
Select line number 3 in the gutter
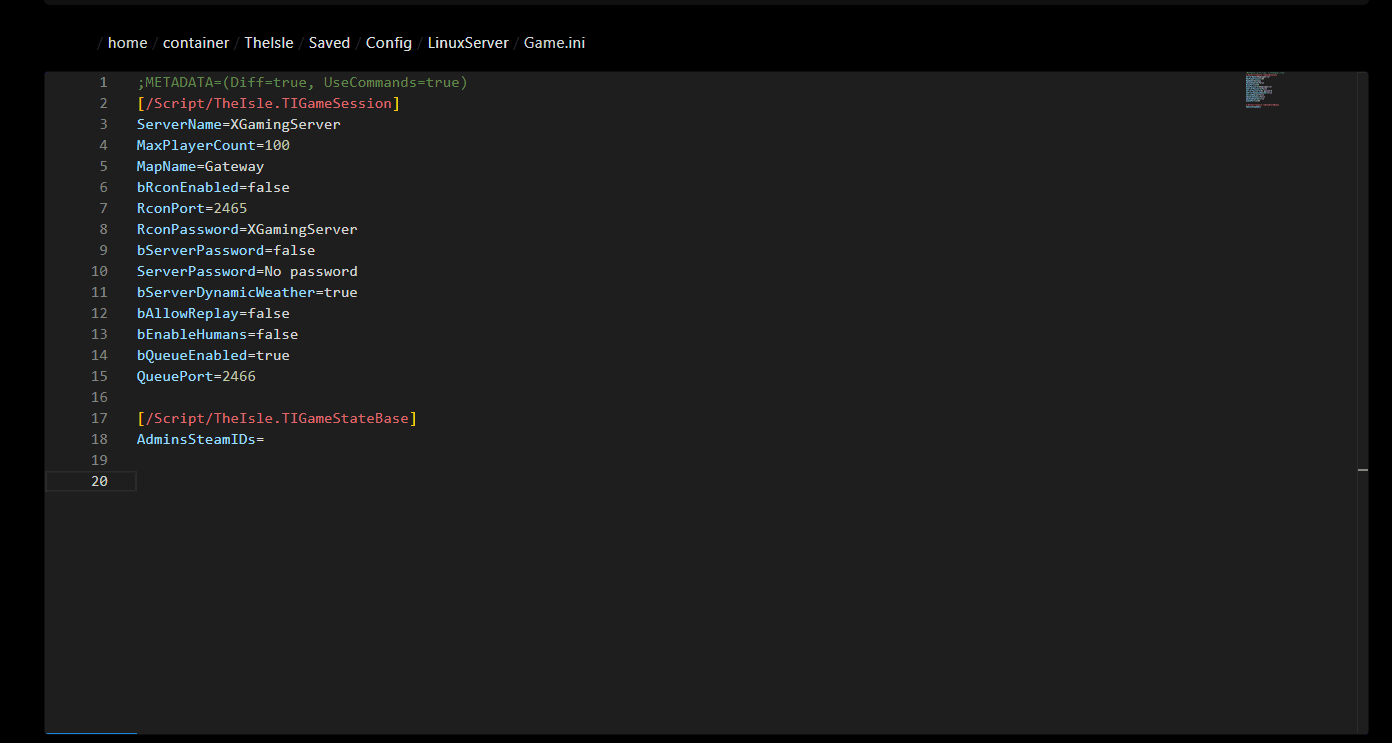(103, 124)
